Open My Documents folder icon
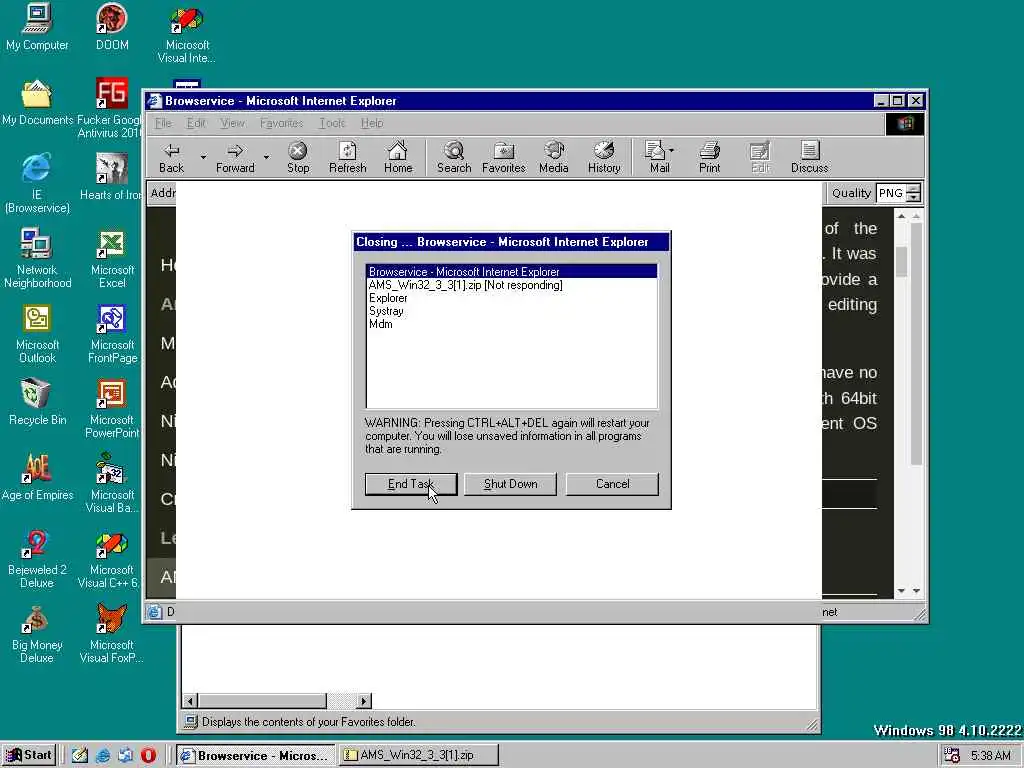This screenshot has height=768, width=1024. click(x=37, y=103)
